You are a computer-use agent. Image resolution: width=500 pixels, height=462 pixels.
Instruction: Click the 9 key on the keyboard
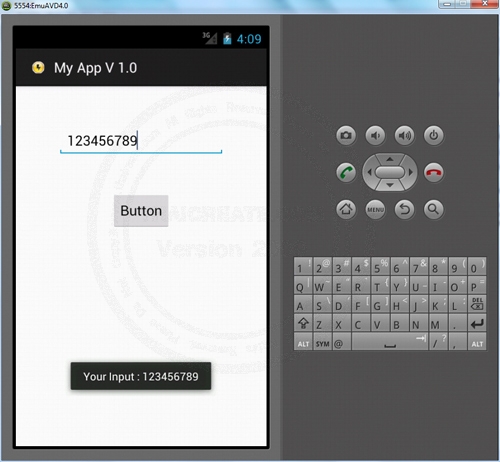[x=458, y=266]
